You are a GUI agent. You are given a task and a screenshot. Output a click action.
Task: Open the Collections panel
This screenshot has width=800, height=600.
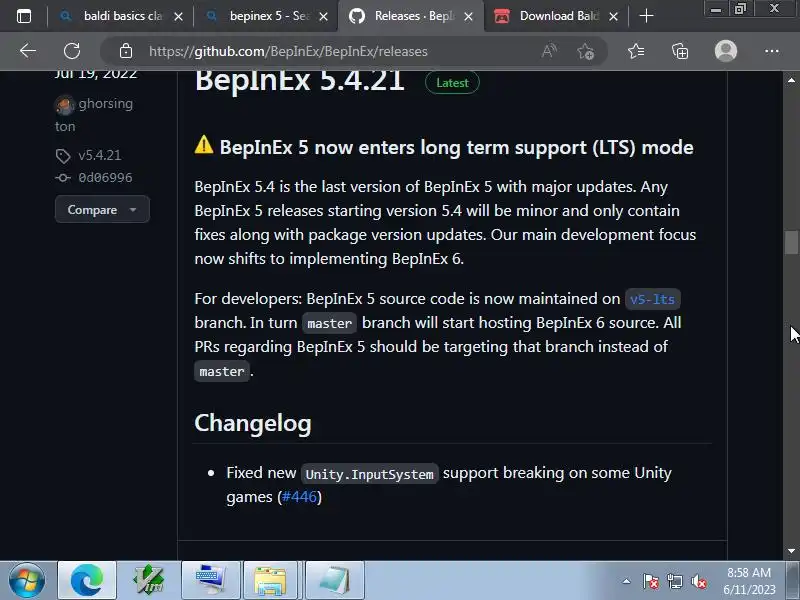tap(680, 51)
